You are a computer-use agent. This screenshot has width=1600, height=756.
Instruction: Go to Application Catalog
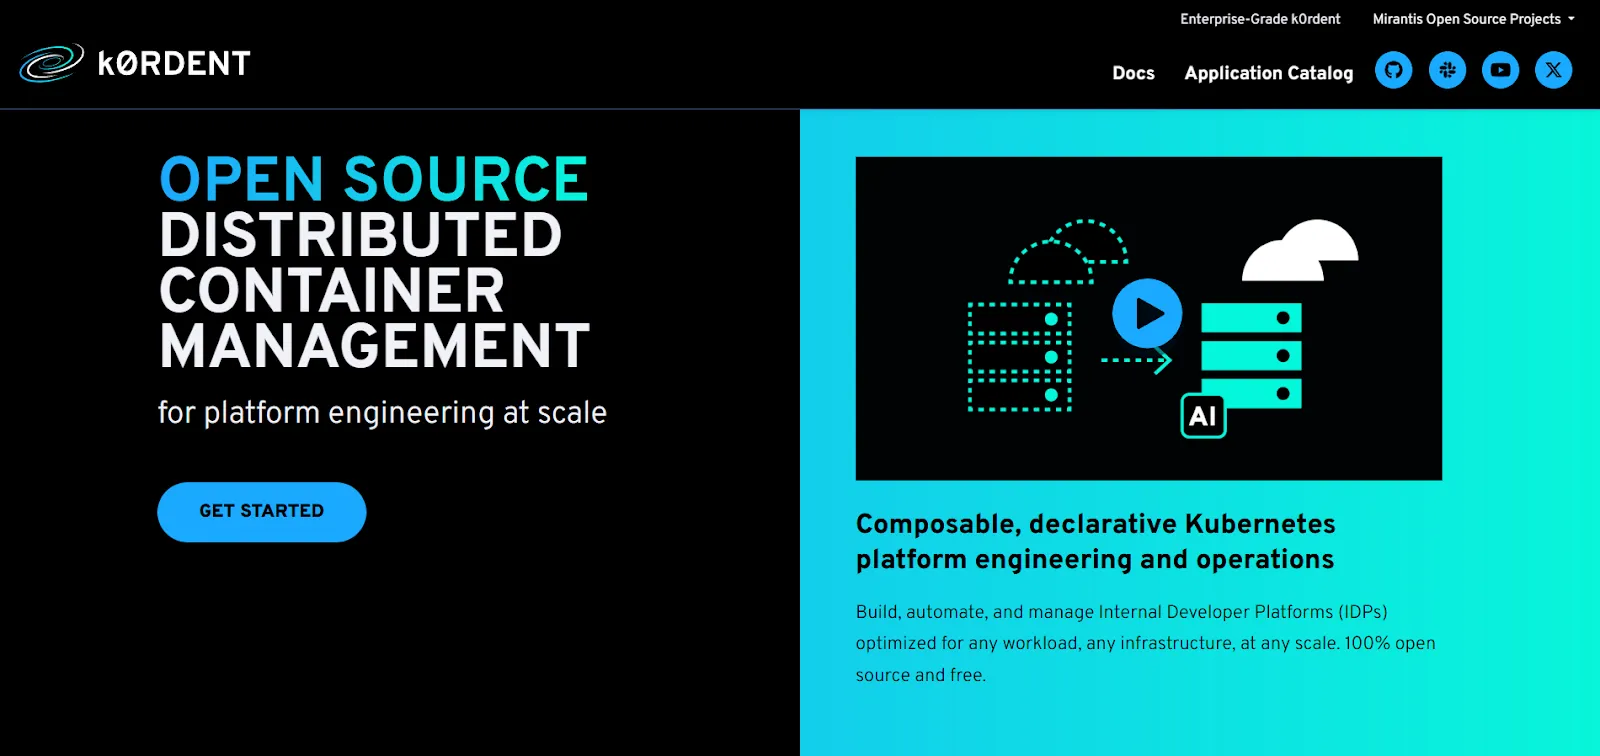(1268, 73)
